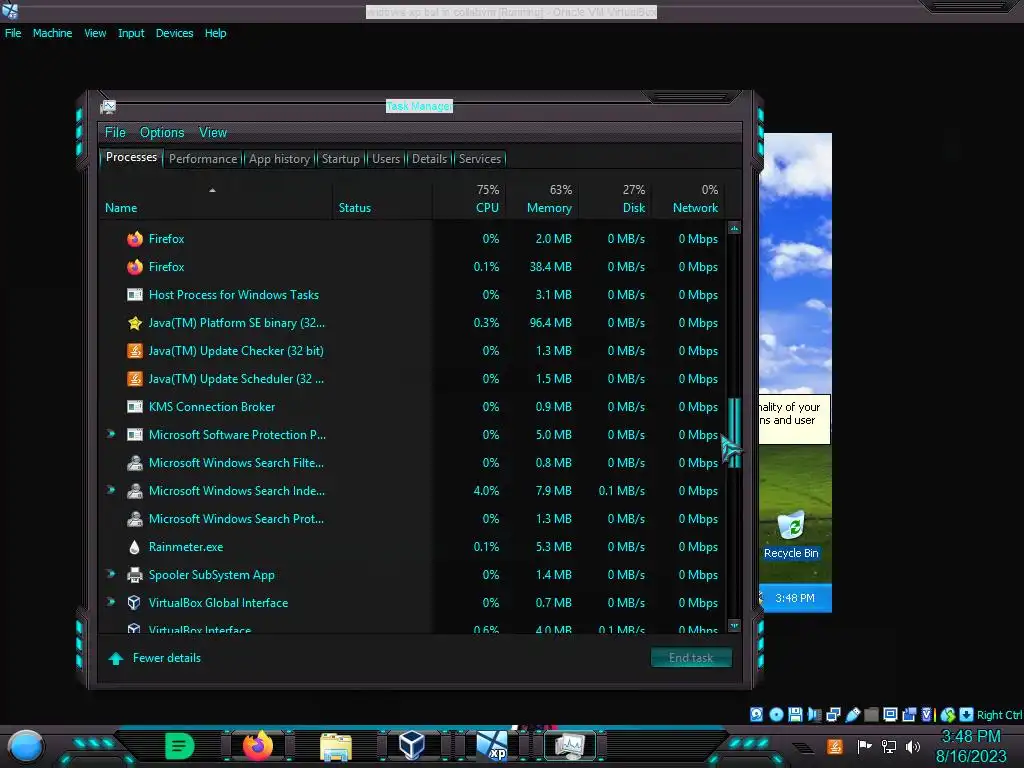The height and width of the screenshot is (768, 1024).
Task: Click the Status column header
Action: (383, 199)
